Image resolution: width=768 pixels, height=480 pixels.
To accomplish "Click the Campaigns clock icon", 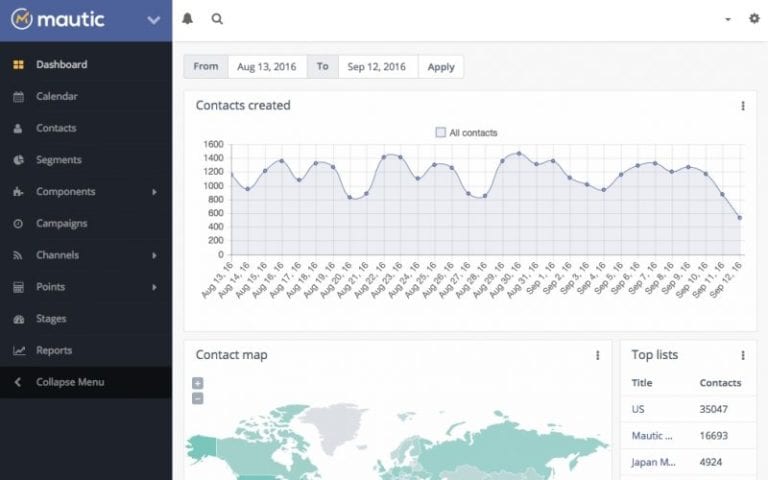I will click(18, 224).
